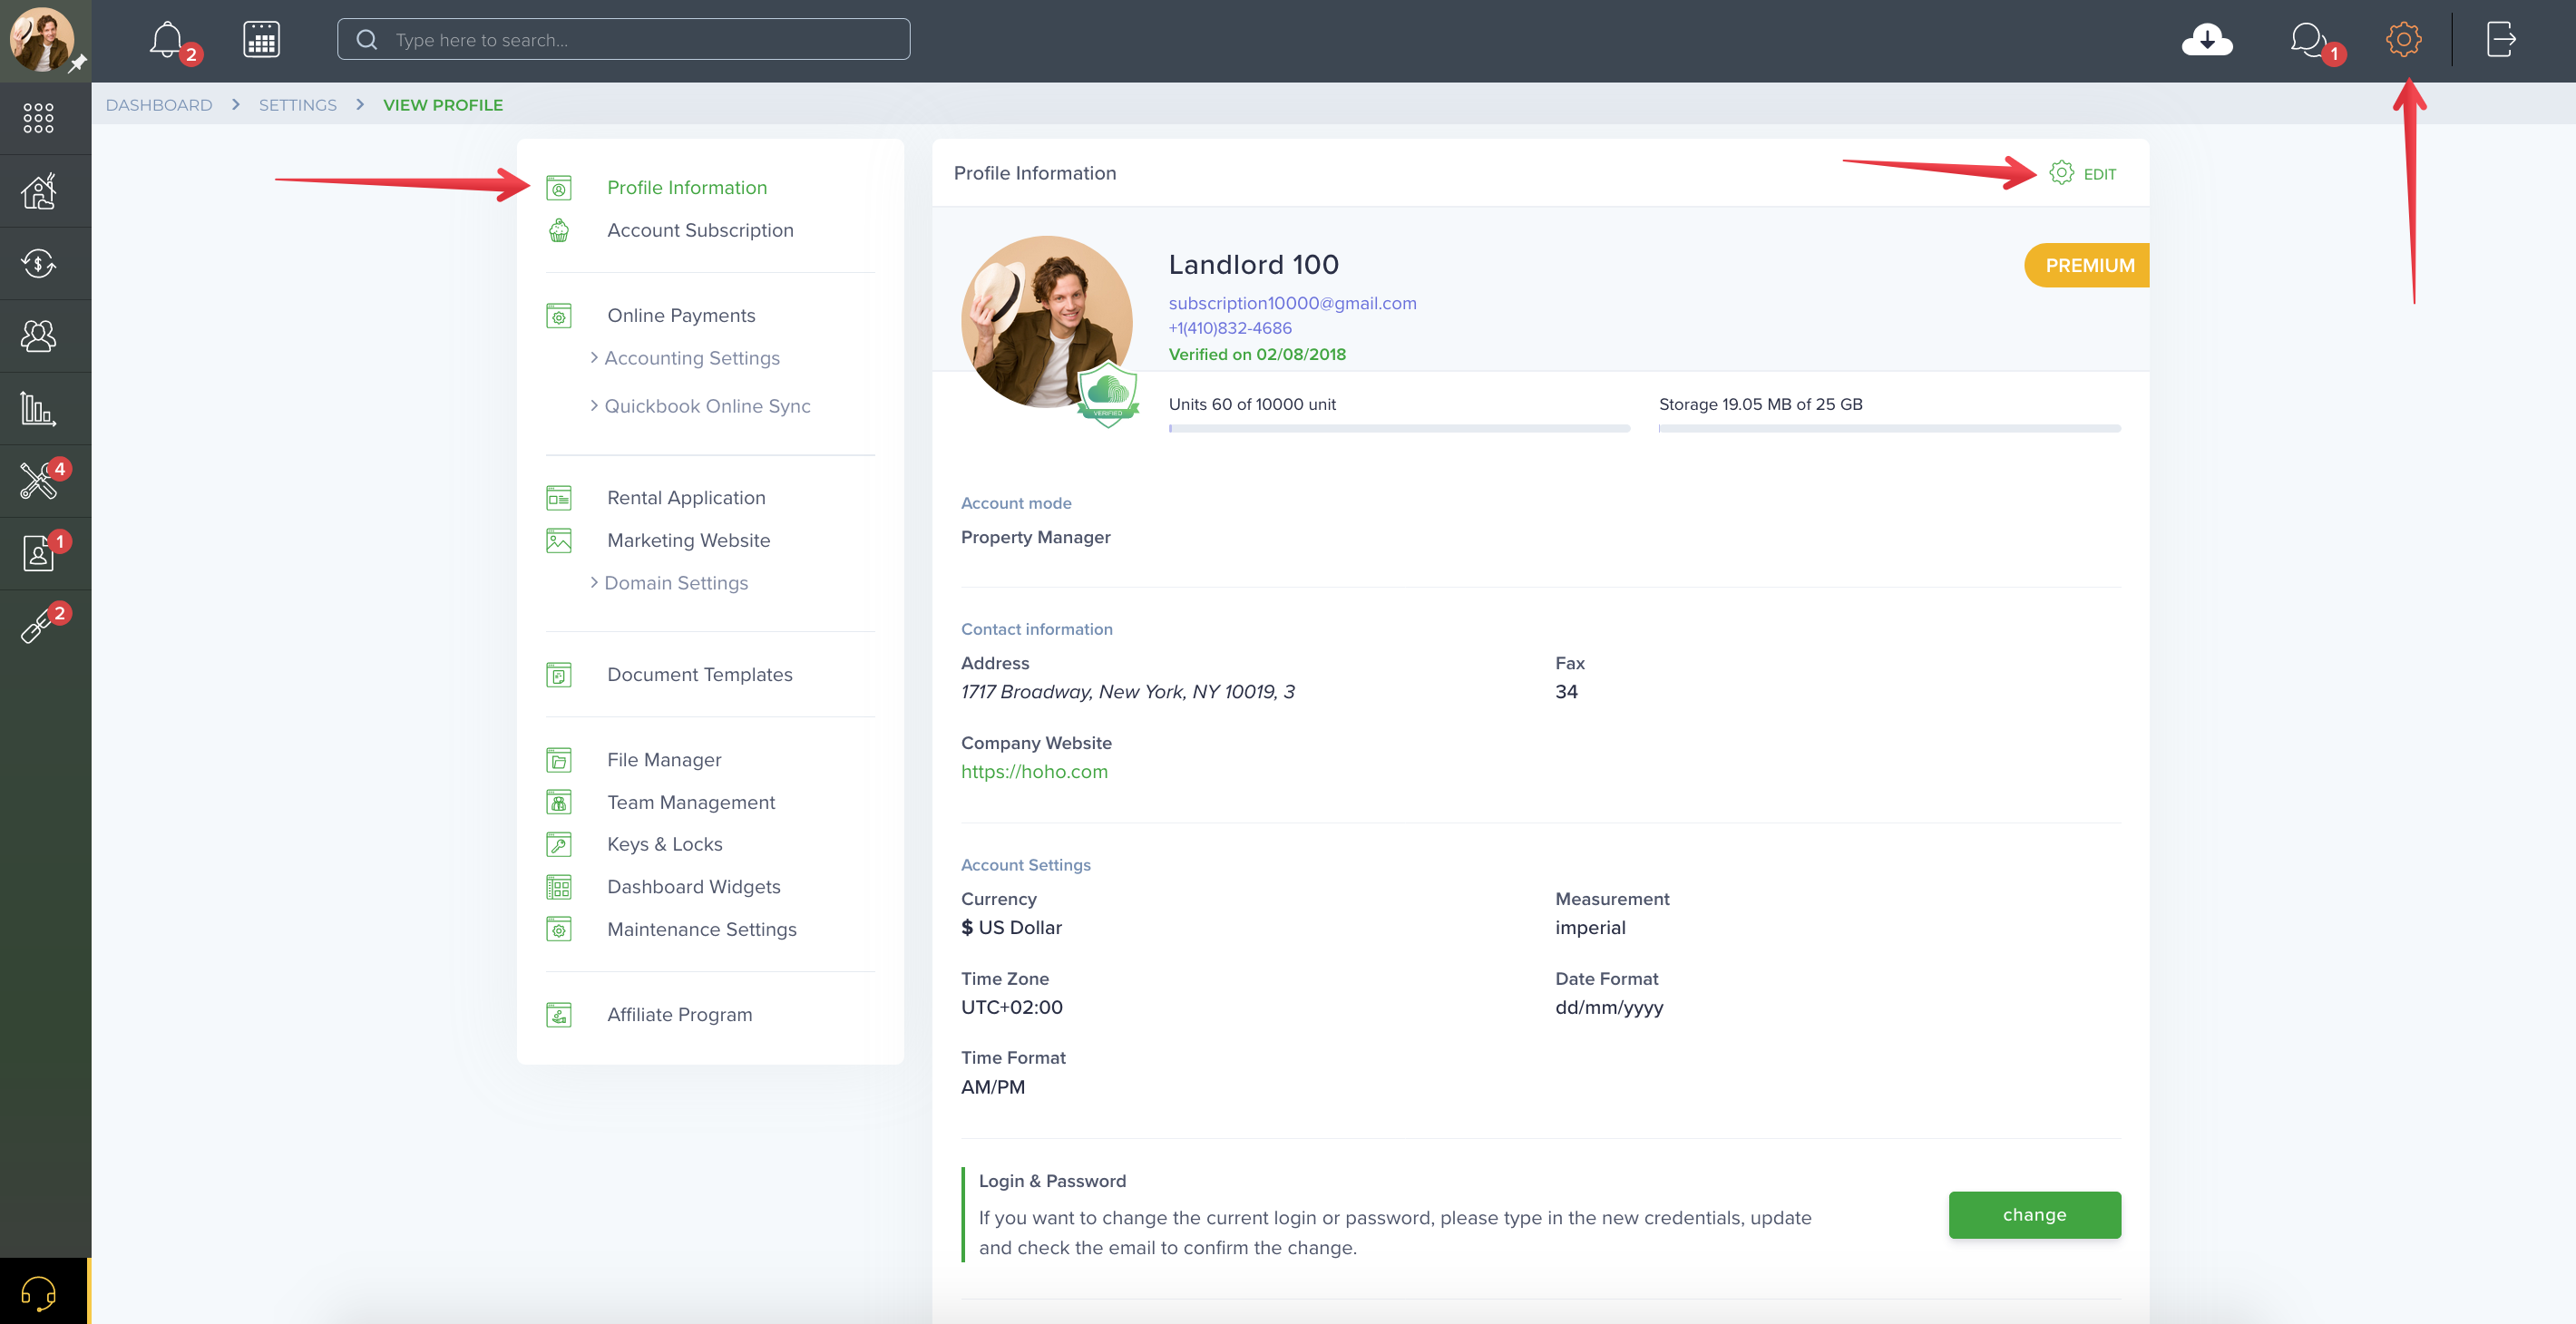Image resolution: width=2576 pixels, height=1324 pixels.
Task: Click EDIT on Profile Information
Action: (x=2083, y=174)
